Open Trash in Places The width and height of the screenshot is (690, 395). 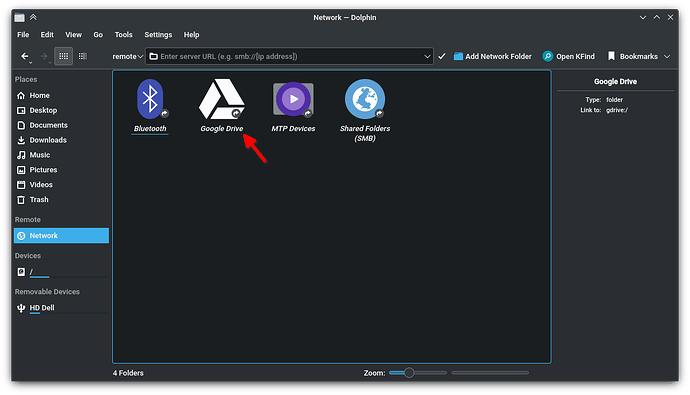pyautogui.click(x=61, y=200)
